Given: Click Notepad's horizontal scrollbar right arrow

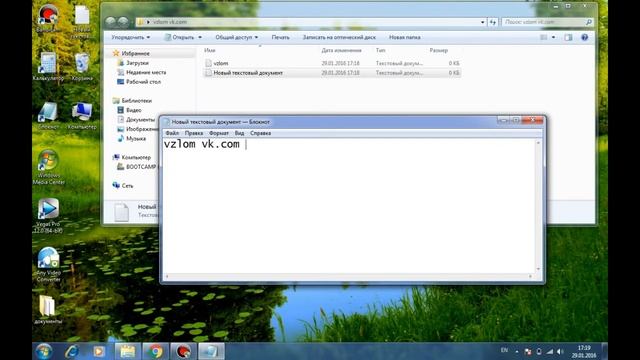Looking at the screenshot, I should [x=530, y=277].
